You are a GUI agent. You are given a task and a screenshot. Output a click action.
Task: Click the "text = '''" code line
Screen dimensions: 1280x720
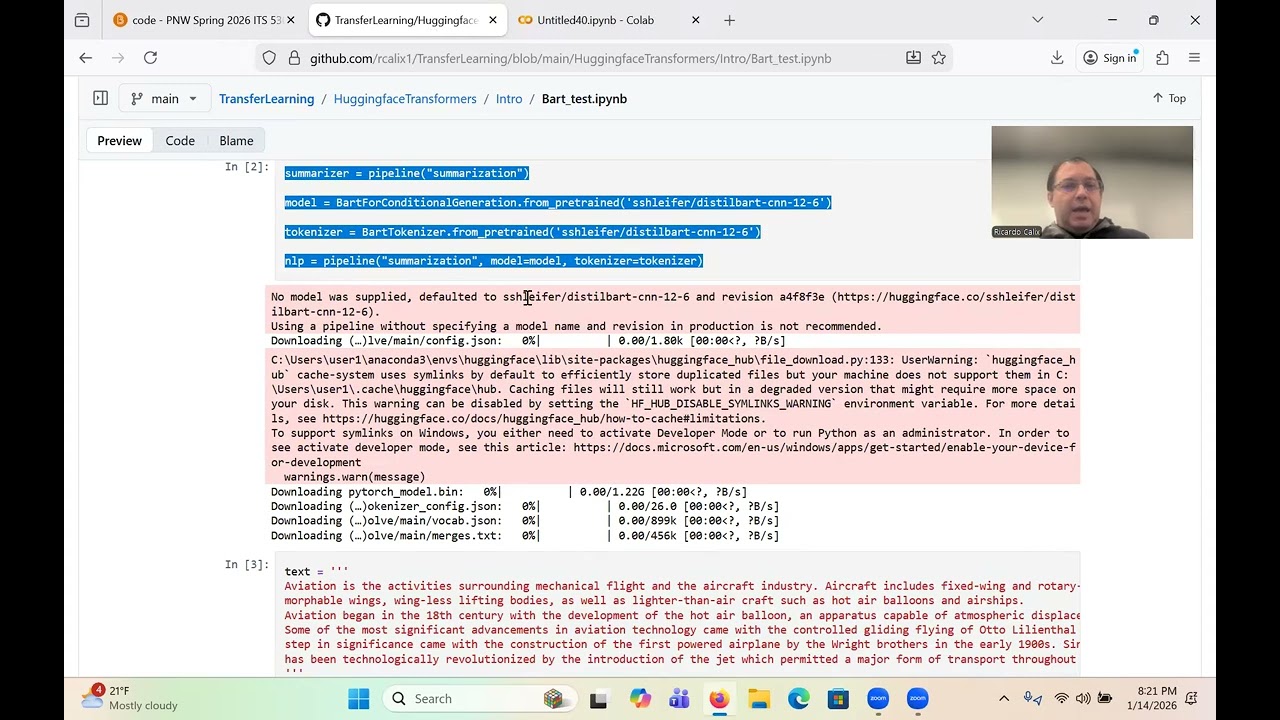(316, 572)
